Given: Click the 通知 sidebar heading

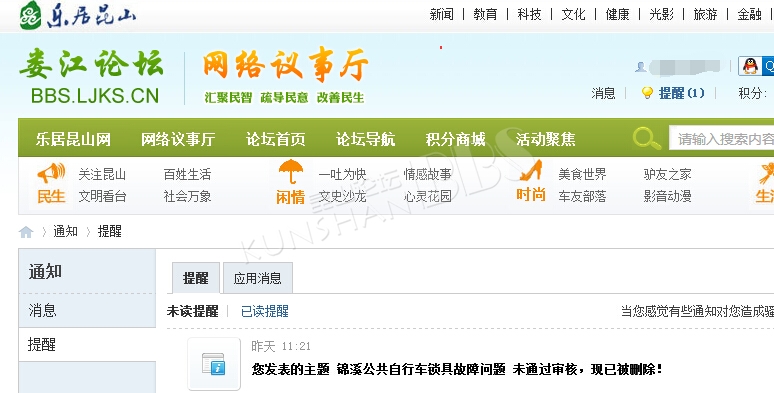Looking at the screenshot, I should (x=45, y=272).
